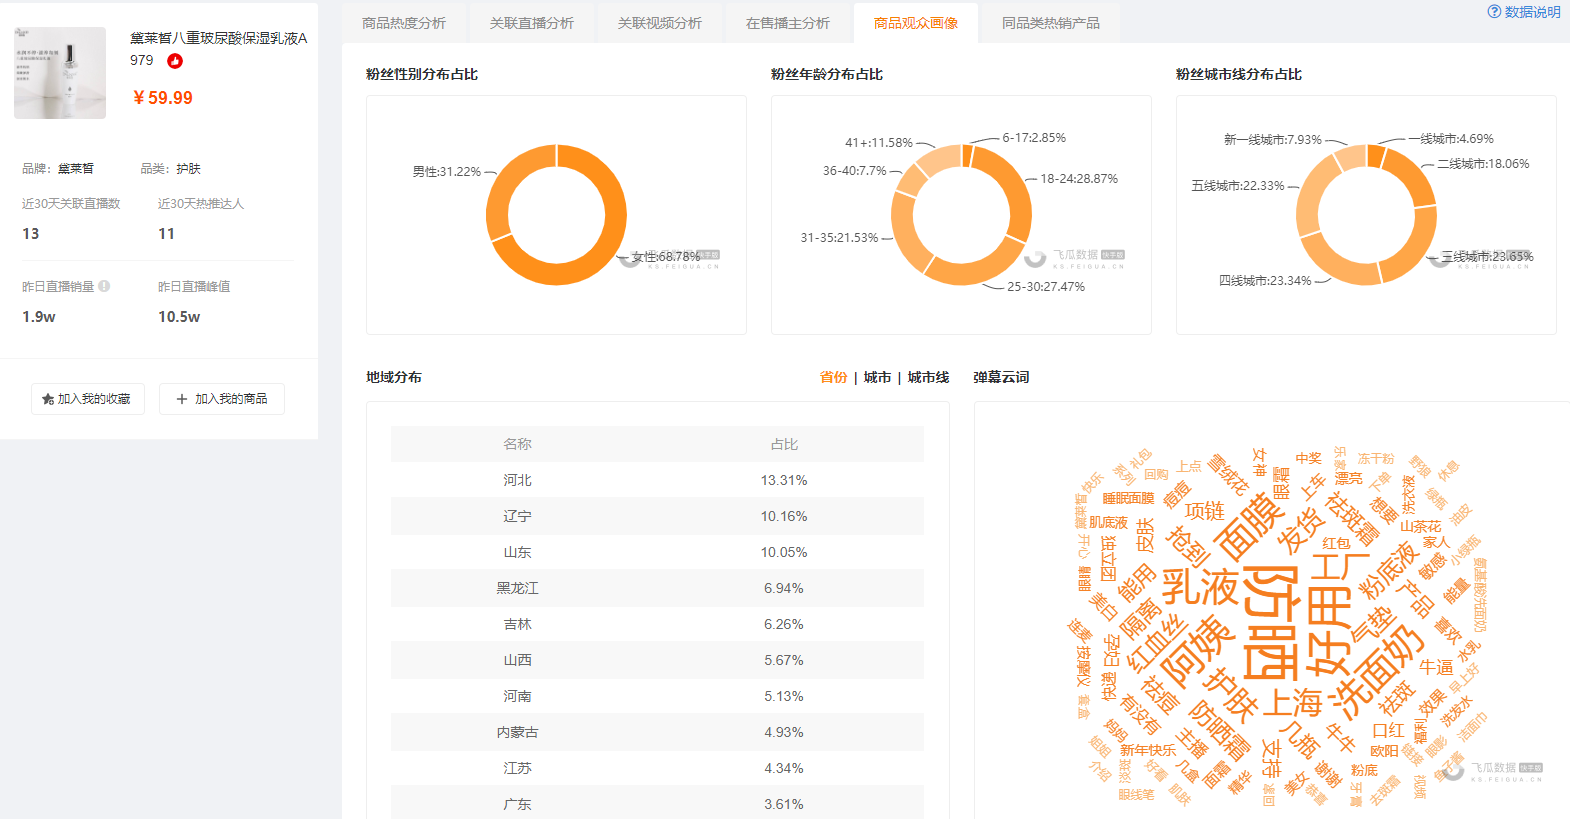Click the 数据说明 help icon
Image resolution: width=1570 pixels, height=819 pixels.
1494,12
